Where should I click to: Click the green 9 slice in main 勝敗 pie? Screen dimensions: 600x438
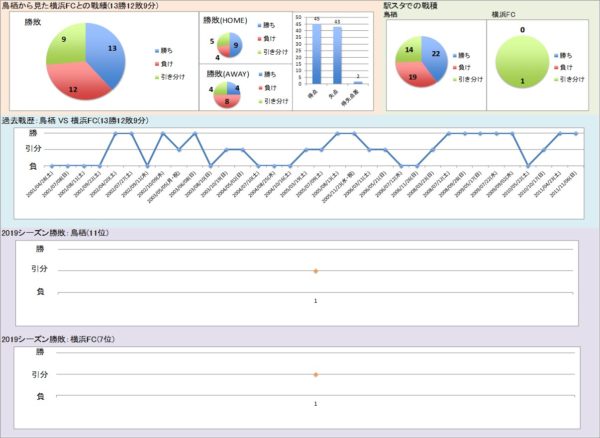point(67,44)
